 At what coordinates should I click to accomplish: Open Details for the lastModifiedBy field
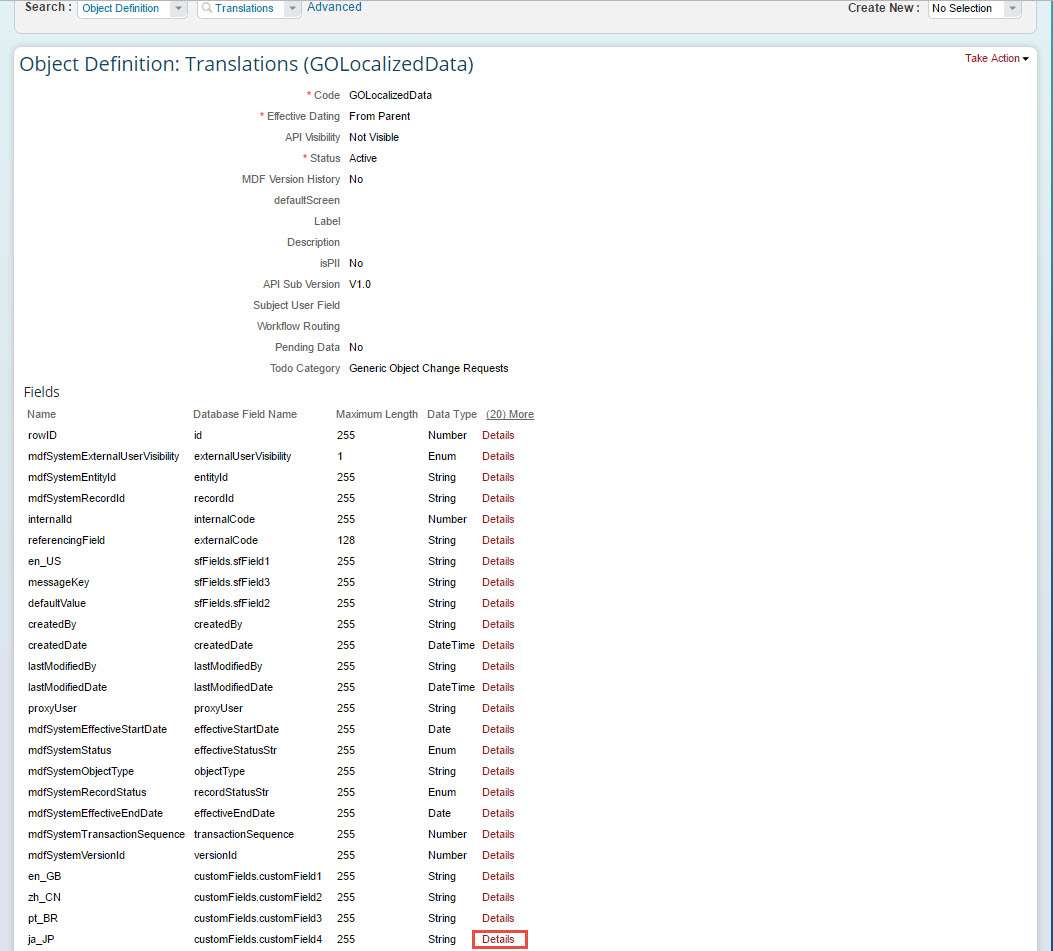(498, 666)
